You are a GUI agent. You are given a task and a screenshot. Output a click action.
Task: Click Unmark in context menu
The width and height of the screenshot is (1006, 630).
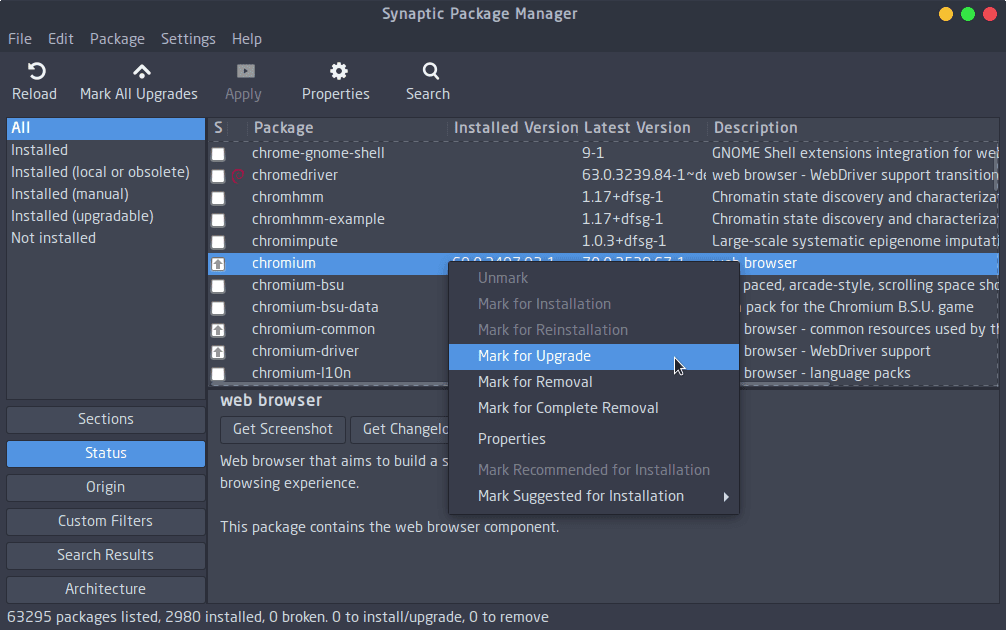click(x=593, y=278)
